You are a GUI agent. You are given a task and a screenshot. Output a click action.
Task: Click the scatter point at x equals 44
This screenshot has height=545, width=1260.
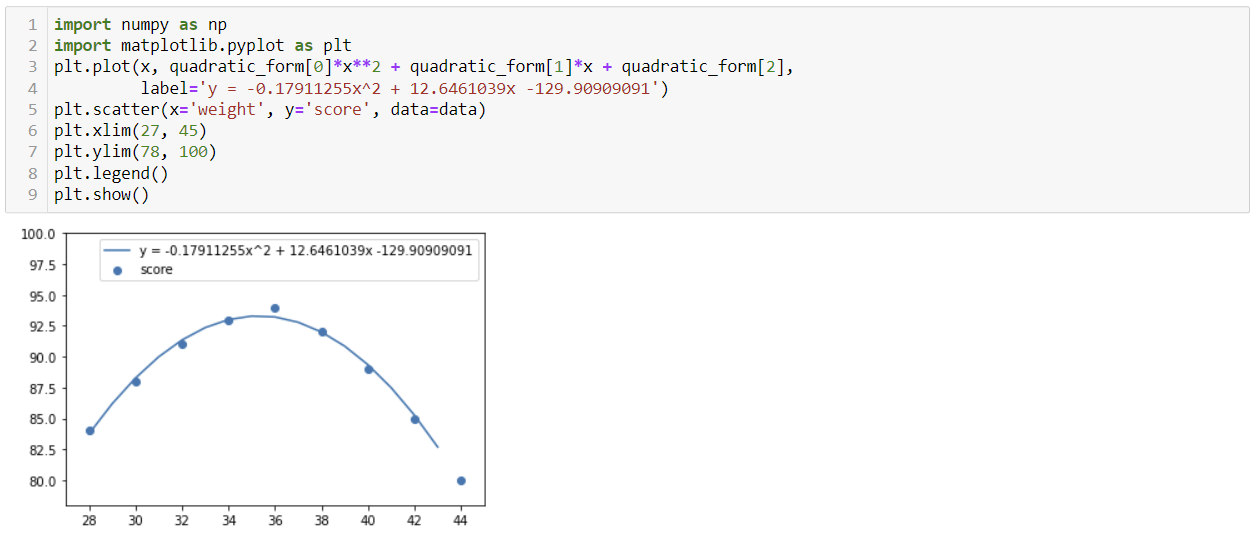coord(461,481)
